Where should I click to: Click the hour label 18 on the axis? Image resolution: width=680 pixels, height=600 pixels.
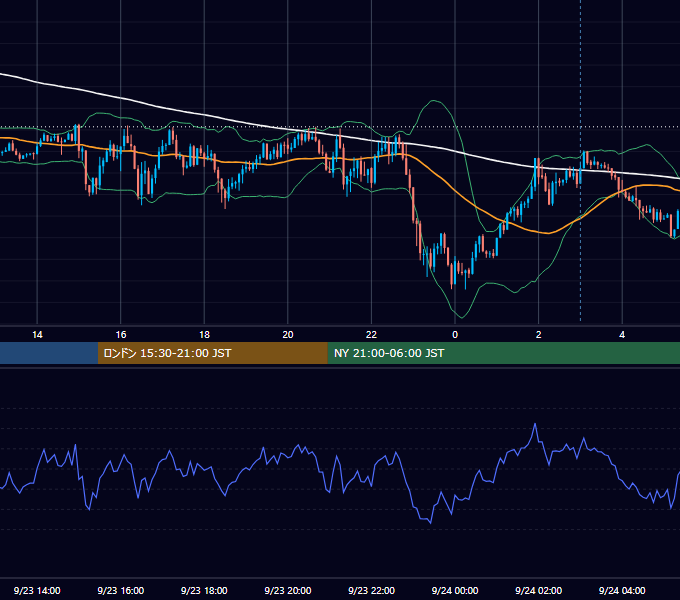(204, 335)
